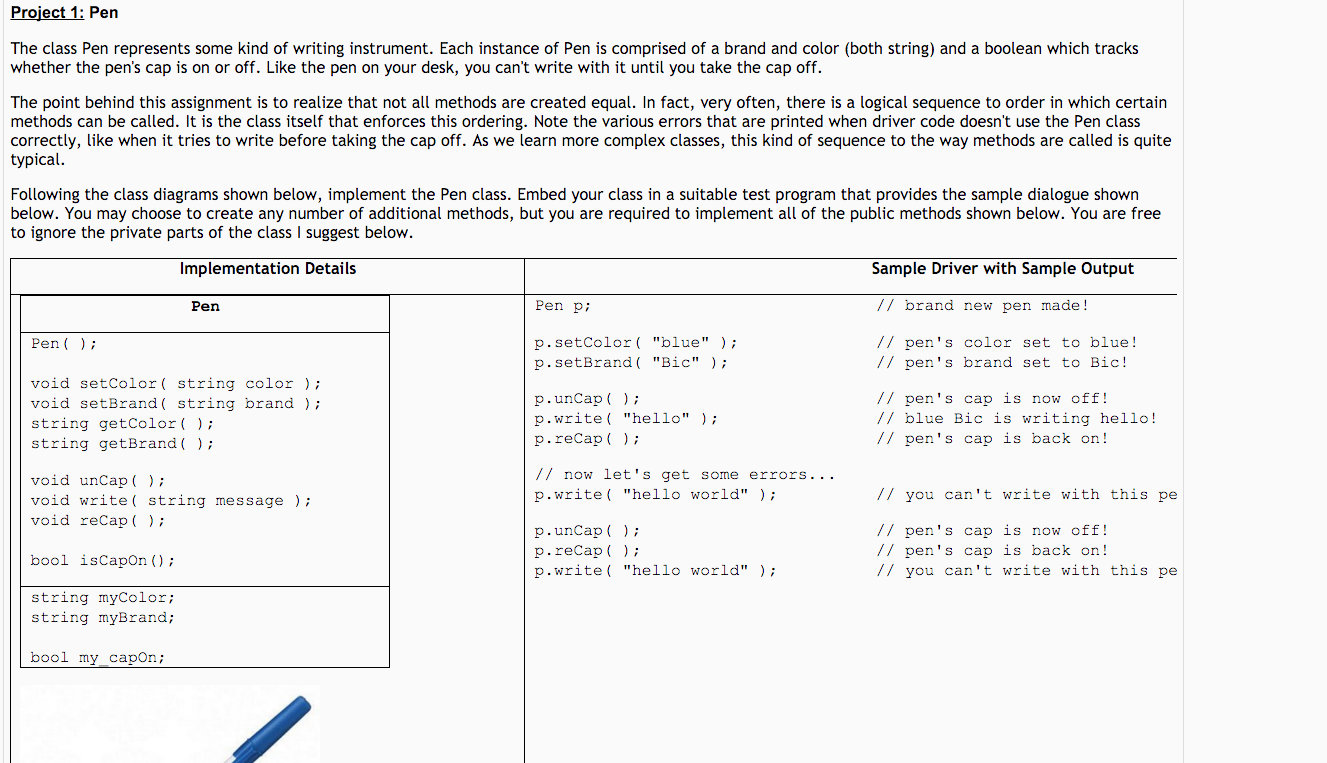The height and width of the screenshot is (763, 1327).
Task: Click the Sample Driver with Sample Output header
Action: click(x=1003, y=268)
